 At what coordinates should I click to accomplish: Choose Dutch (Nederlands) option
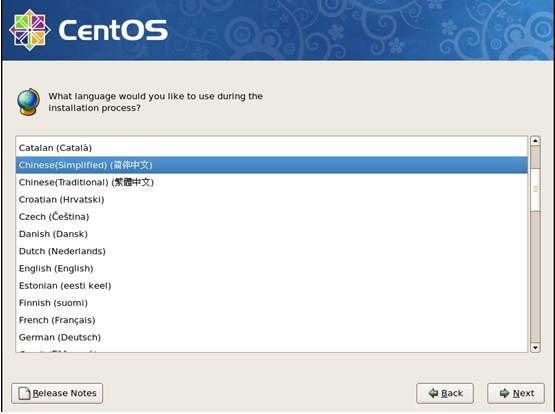pos(271,251)
